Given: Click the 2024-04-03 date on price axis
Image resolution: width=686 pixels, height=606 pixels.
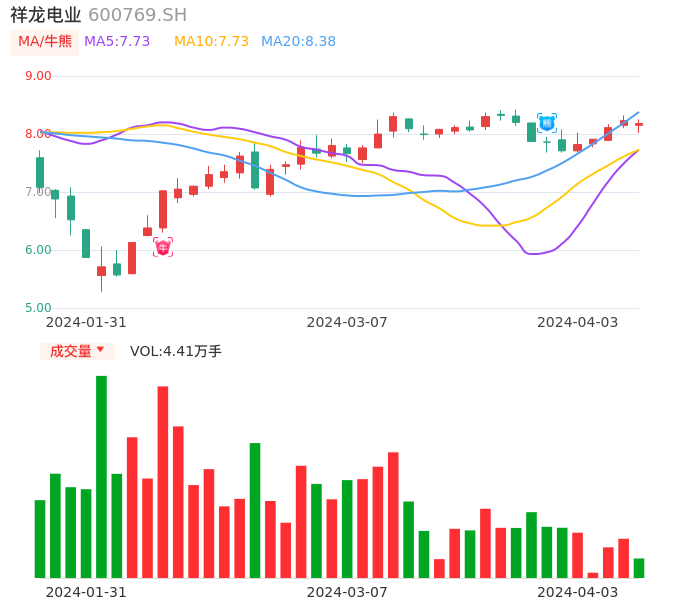Looking at the screenshot, I should [x=577, y=322].
